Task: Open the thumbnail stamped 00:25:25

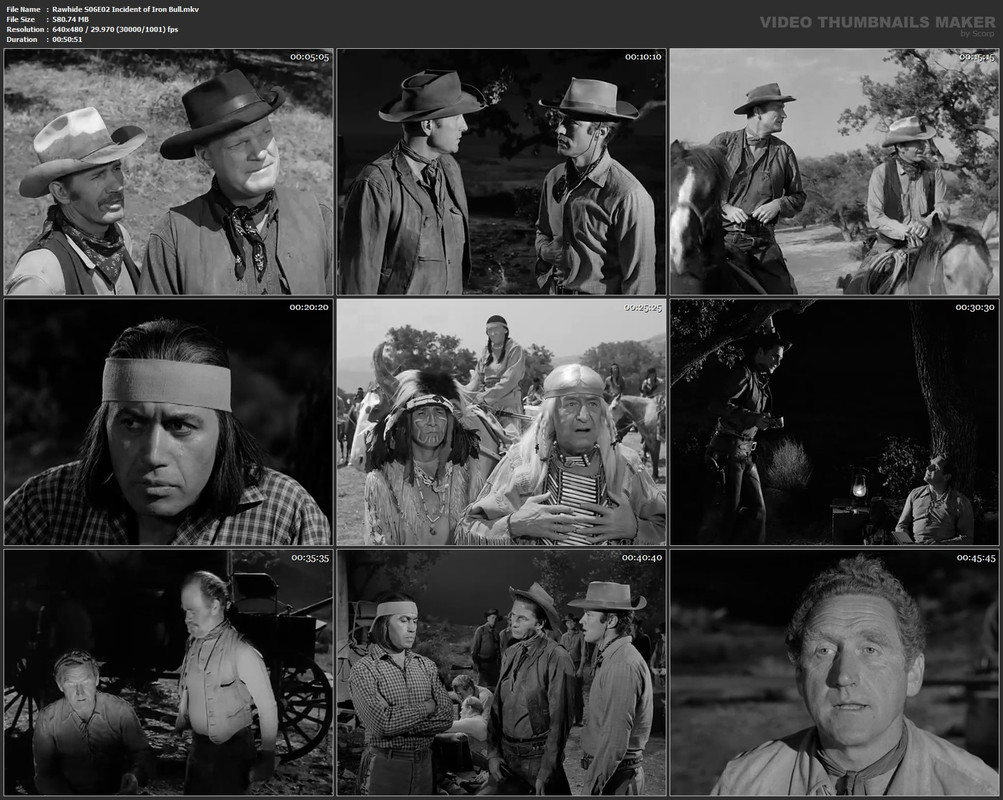Action: [502, 422]
